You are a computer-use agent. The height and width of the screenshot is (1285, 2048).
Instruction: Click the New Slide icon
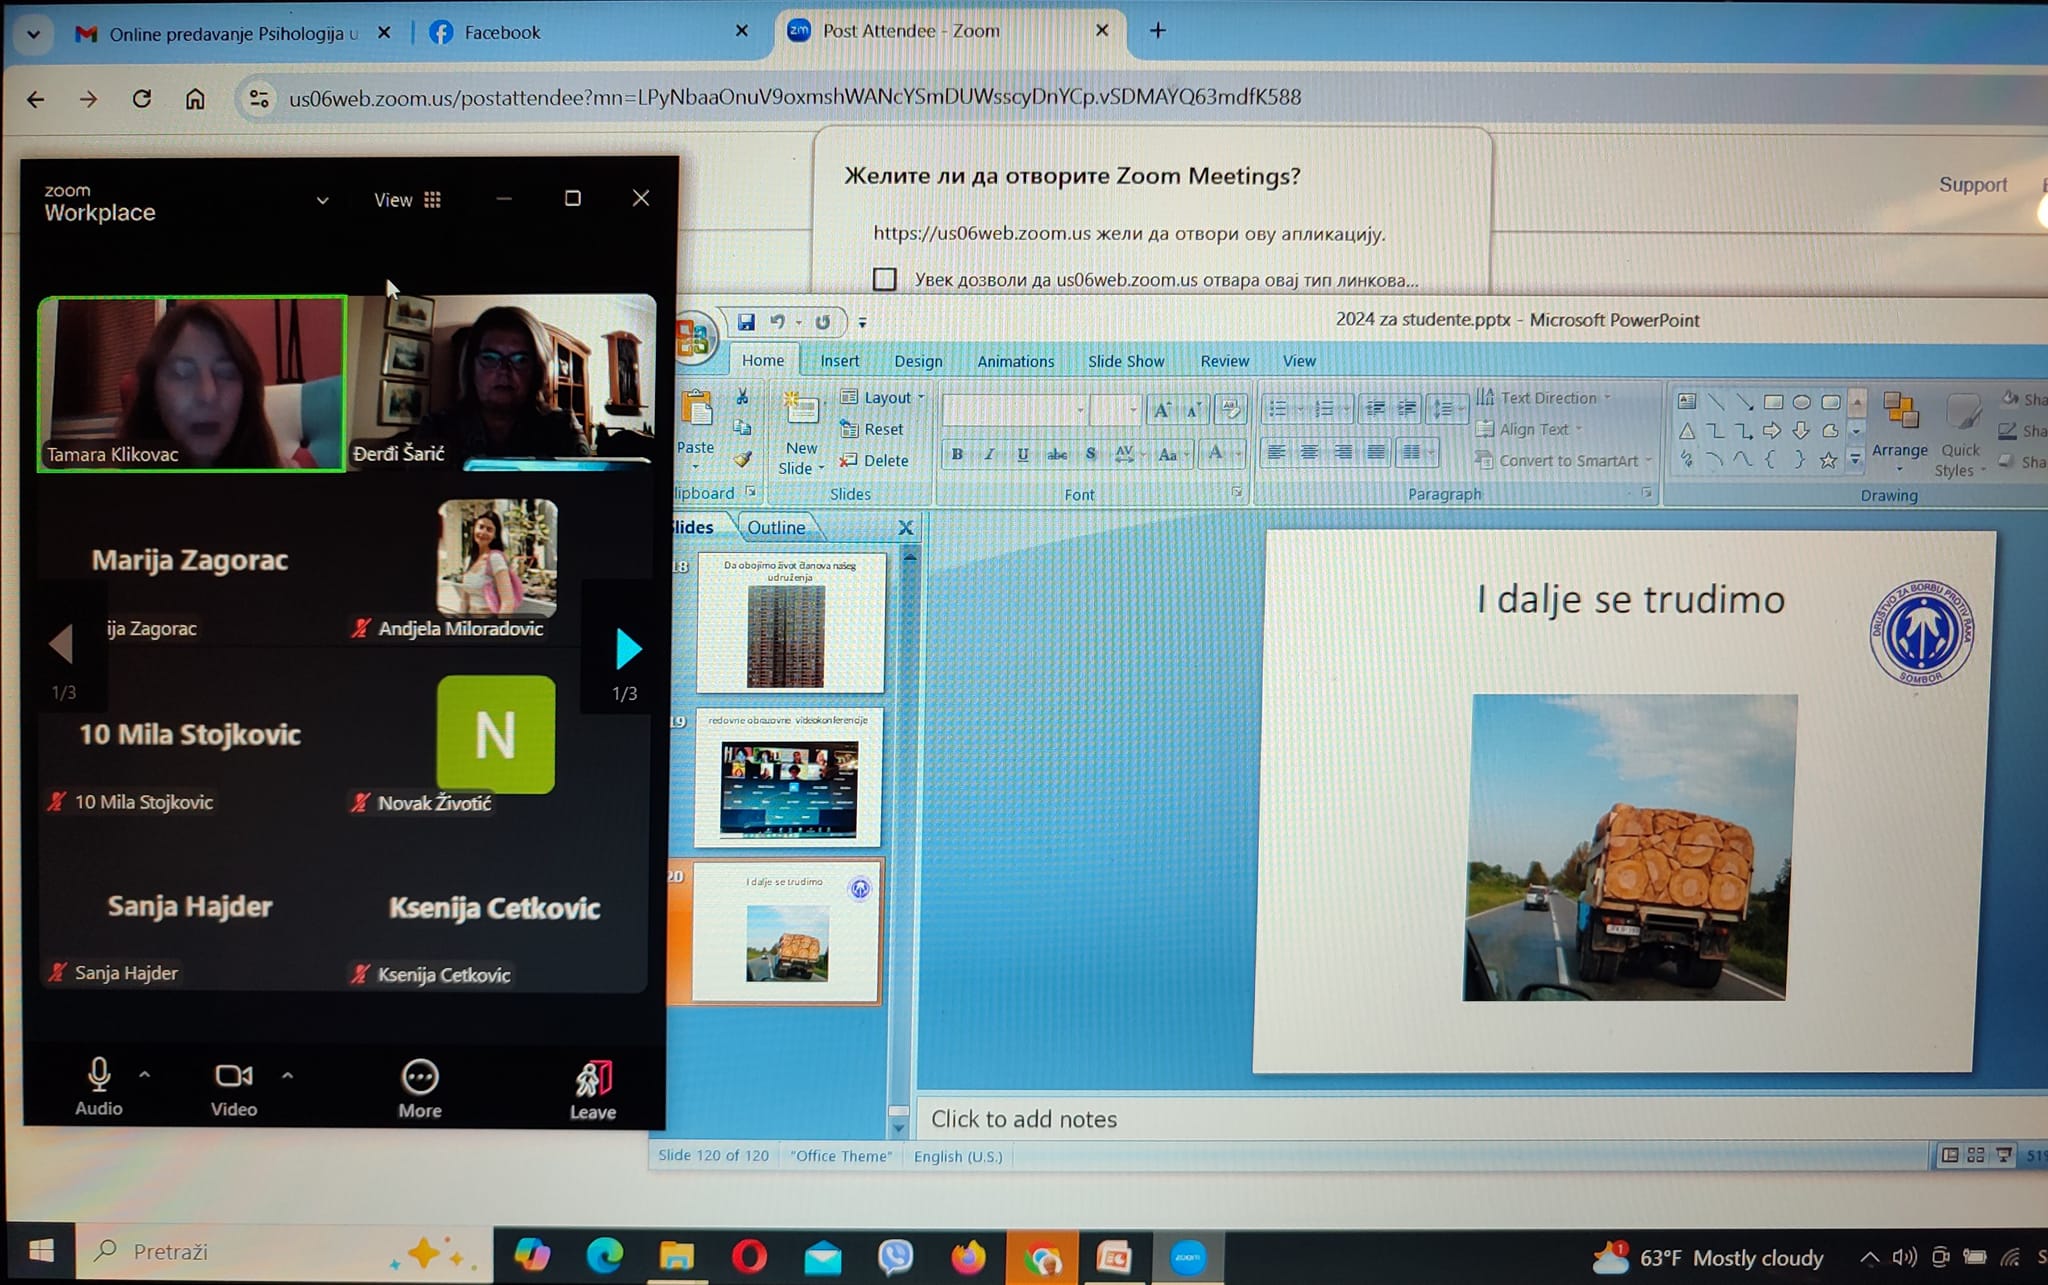(801, 411)
